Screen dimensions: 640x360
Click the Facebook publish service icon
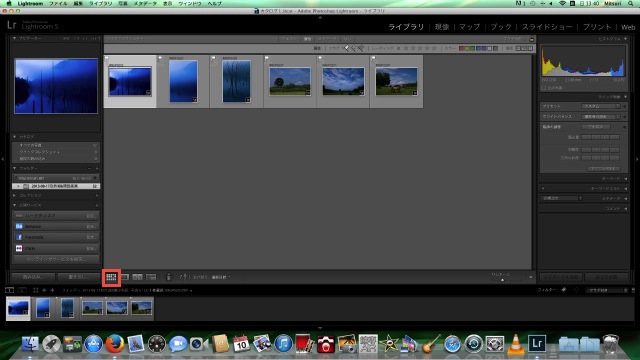19,237
